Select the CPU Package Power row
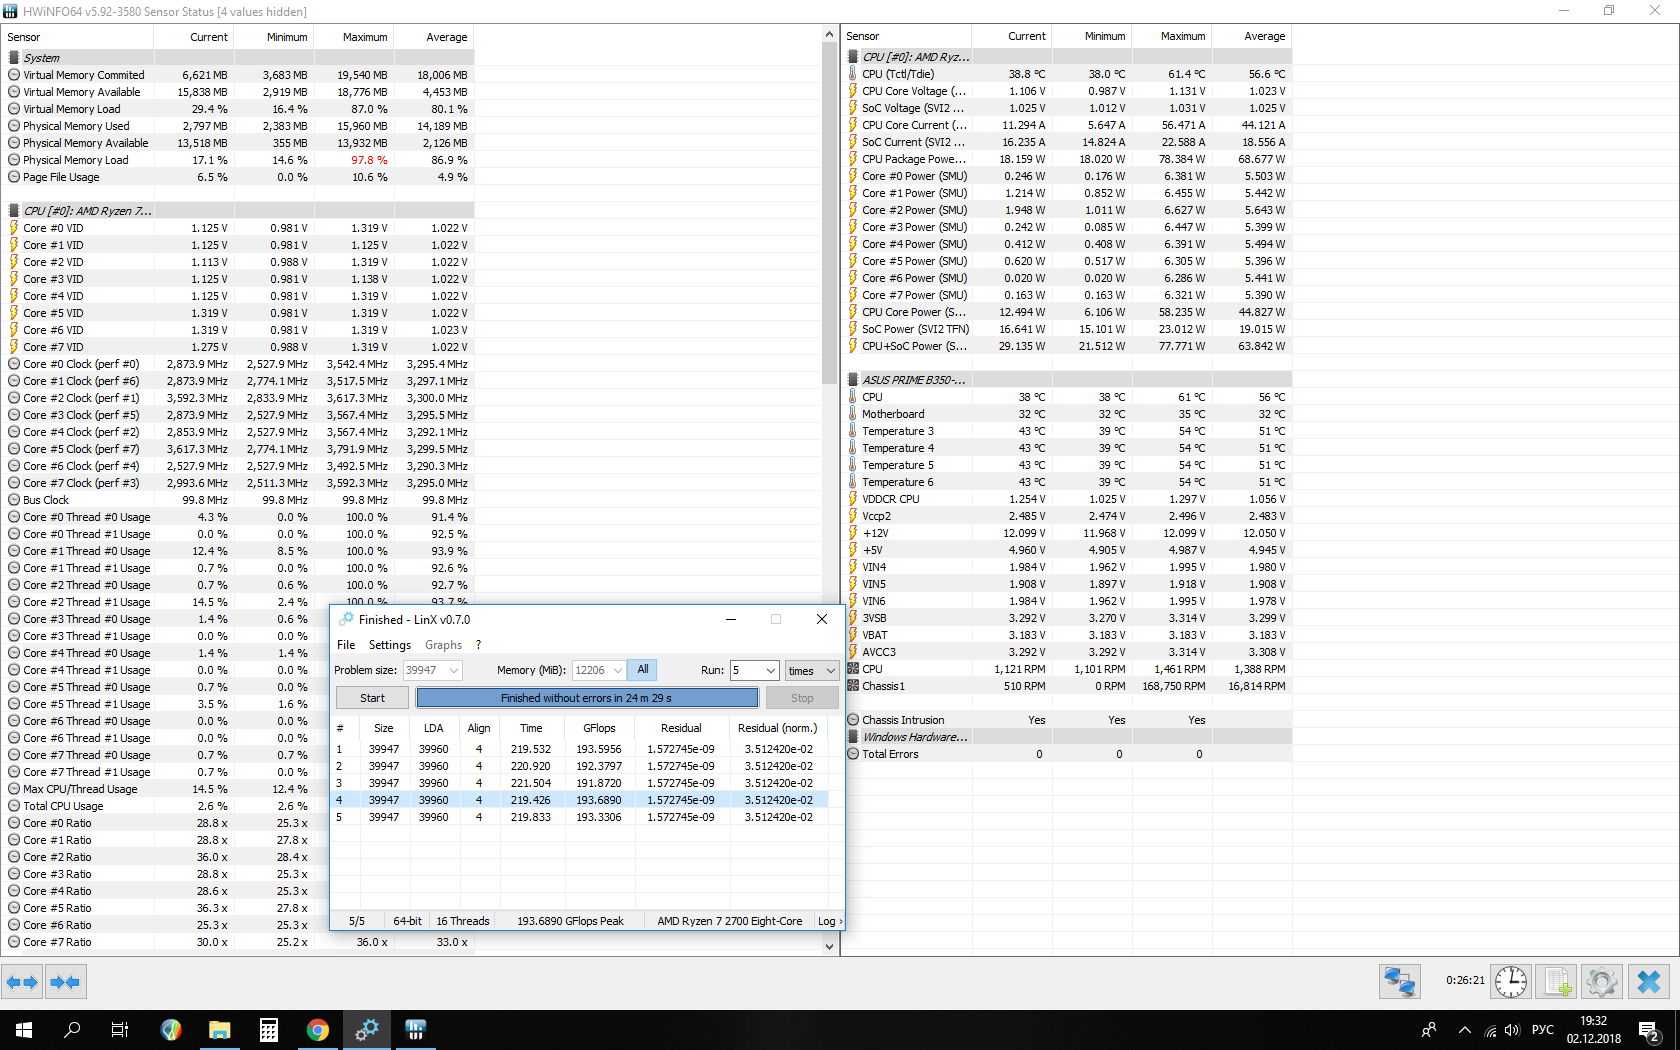 pyautogui.click(x=1069, y=159)
